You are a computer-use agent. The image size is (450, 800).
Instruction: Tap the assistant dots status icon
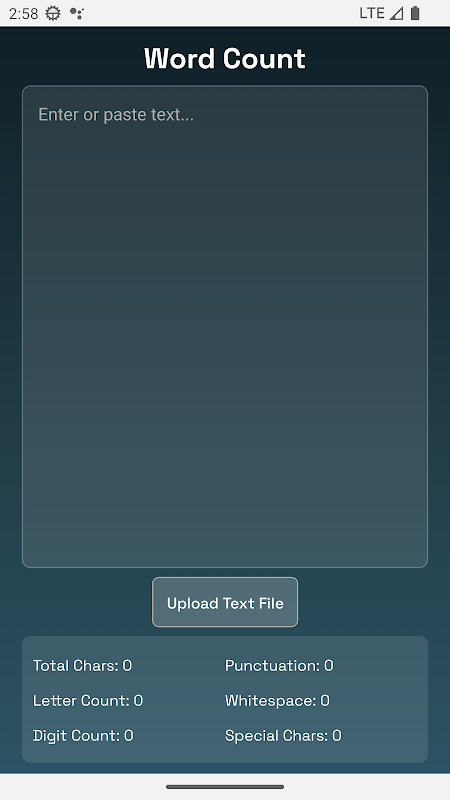77,13
